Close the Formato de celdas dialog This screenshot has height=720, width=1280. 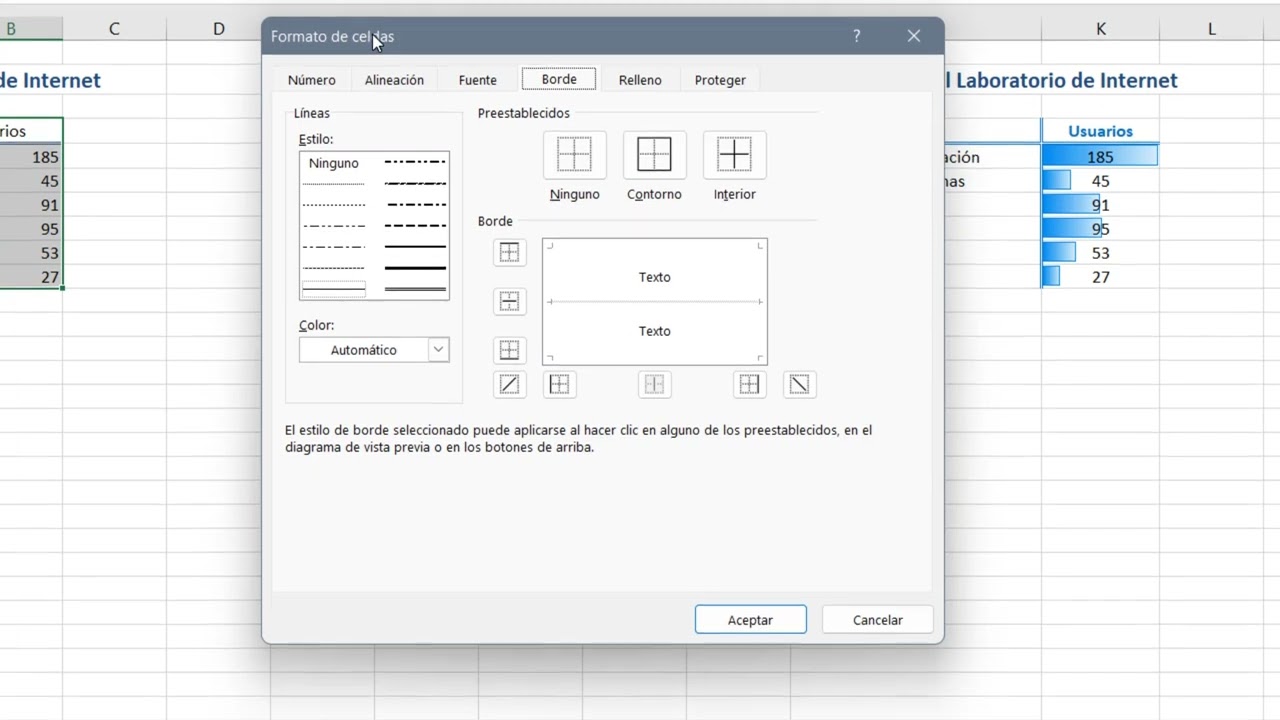[x=913, y=36]
